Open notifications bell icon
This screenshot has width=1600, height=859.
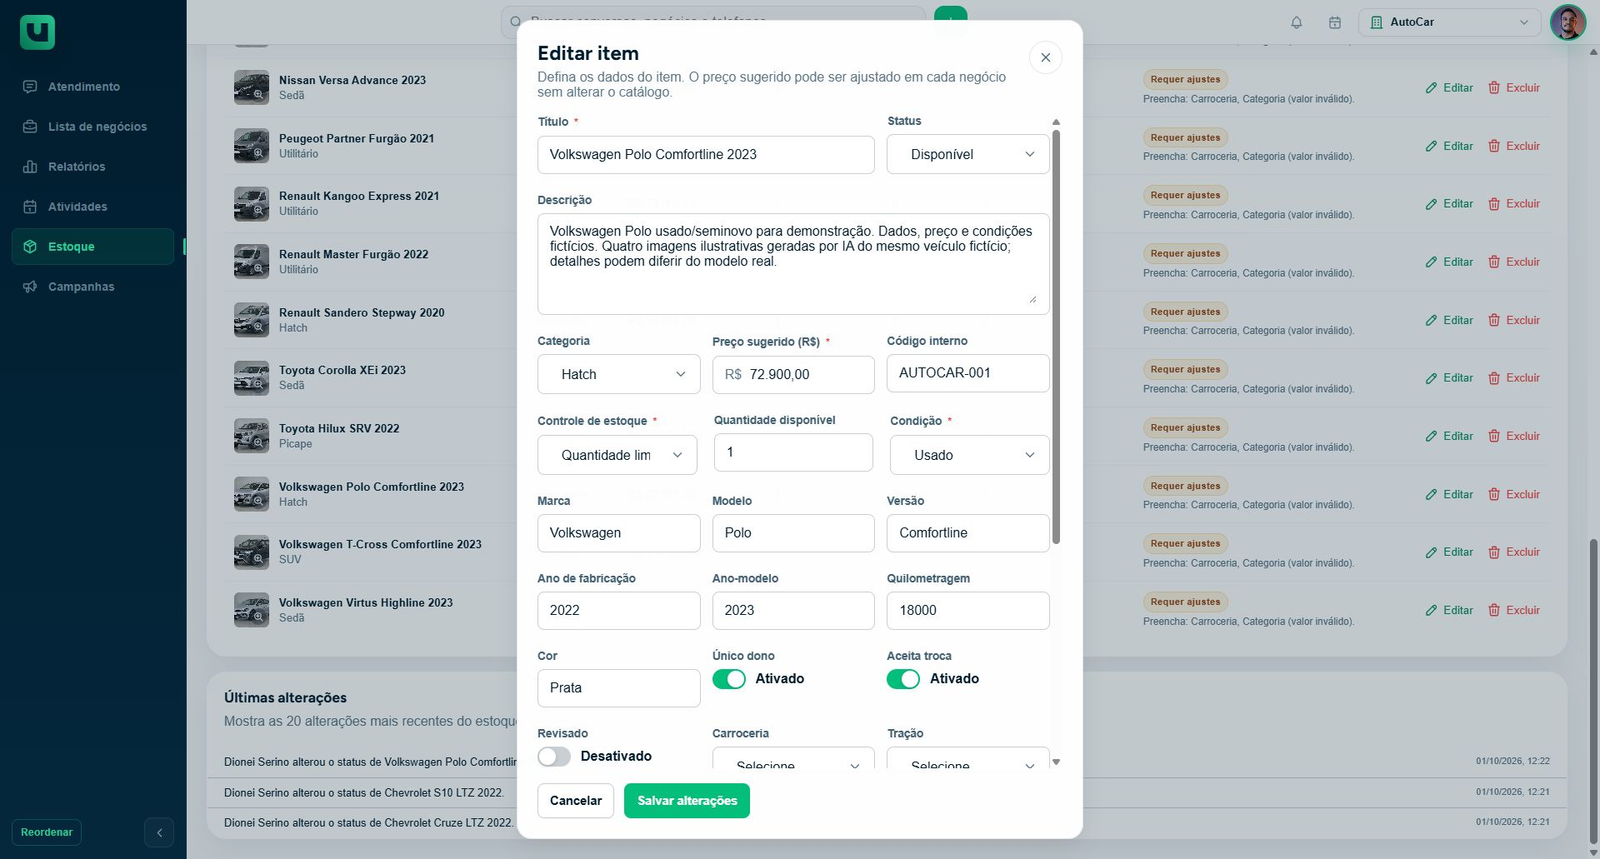tap(1296, 22)
